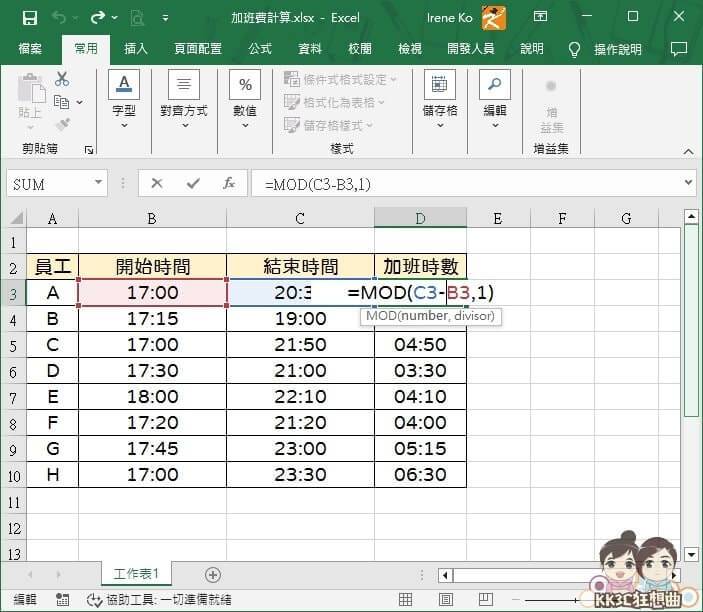
Task: Click vertical scrollbar down arrow
Action: (691, 554)
